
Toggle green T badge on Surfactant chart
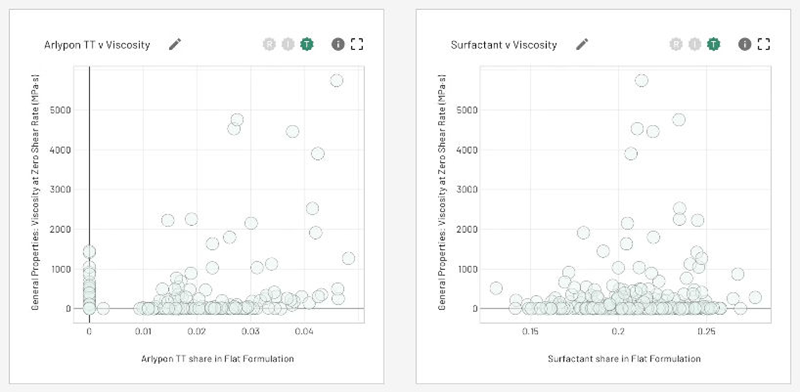pos(714,44)
